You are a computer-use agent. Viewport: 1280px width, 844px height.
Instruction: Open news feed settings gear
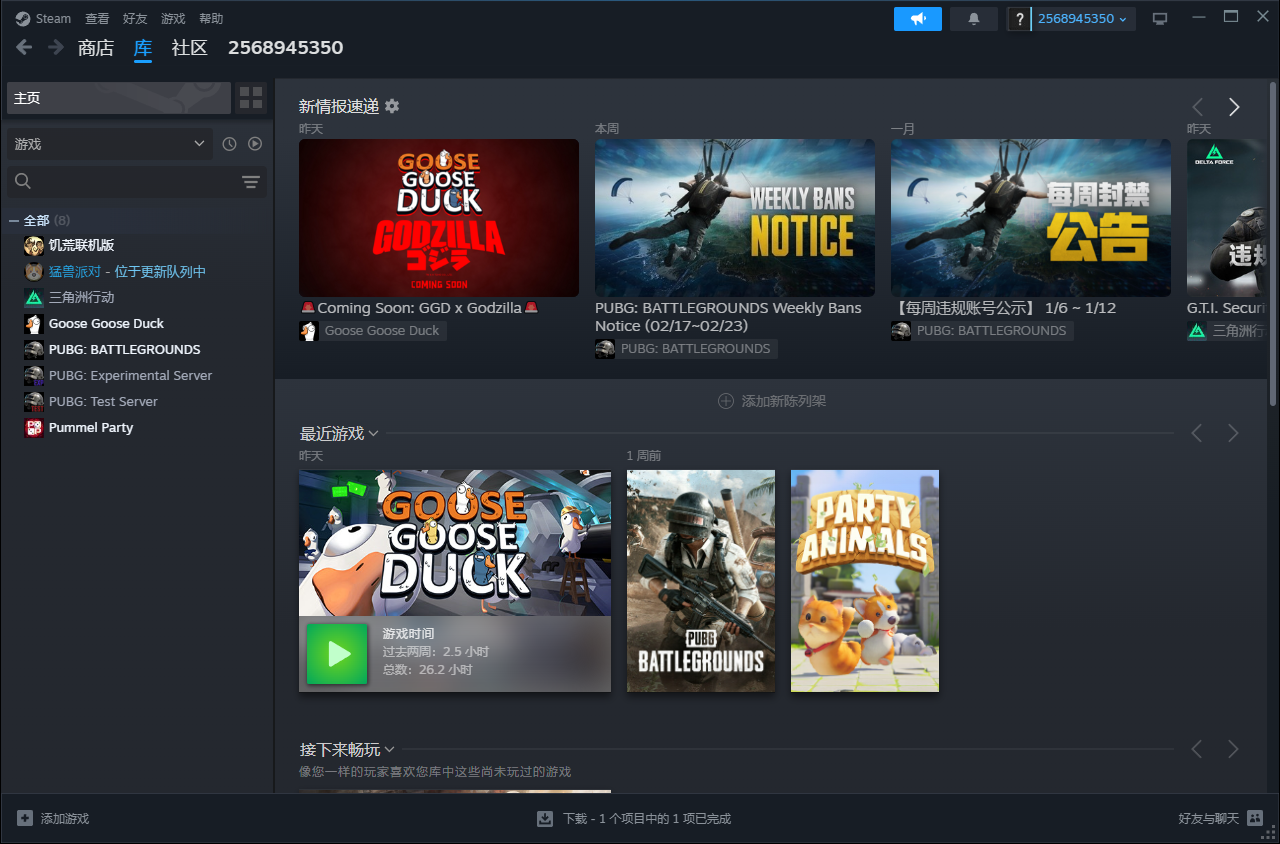[392, 106]
